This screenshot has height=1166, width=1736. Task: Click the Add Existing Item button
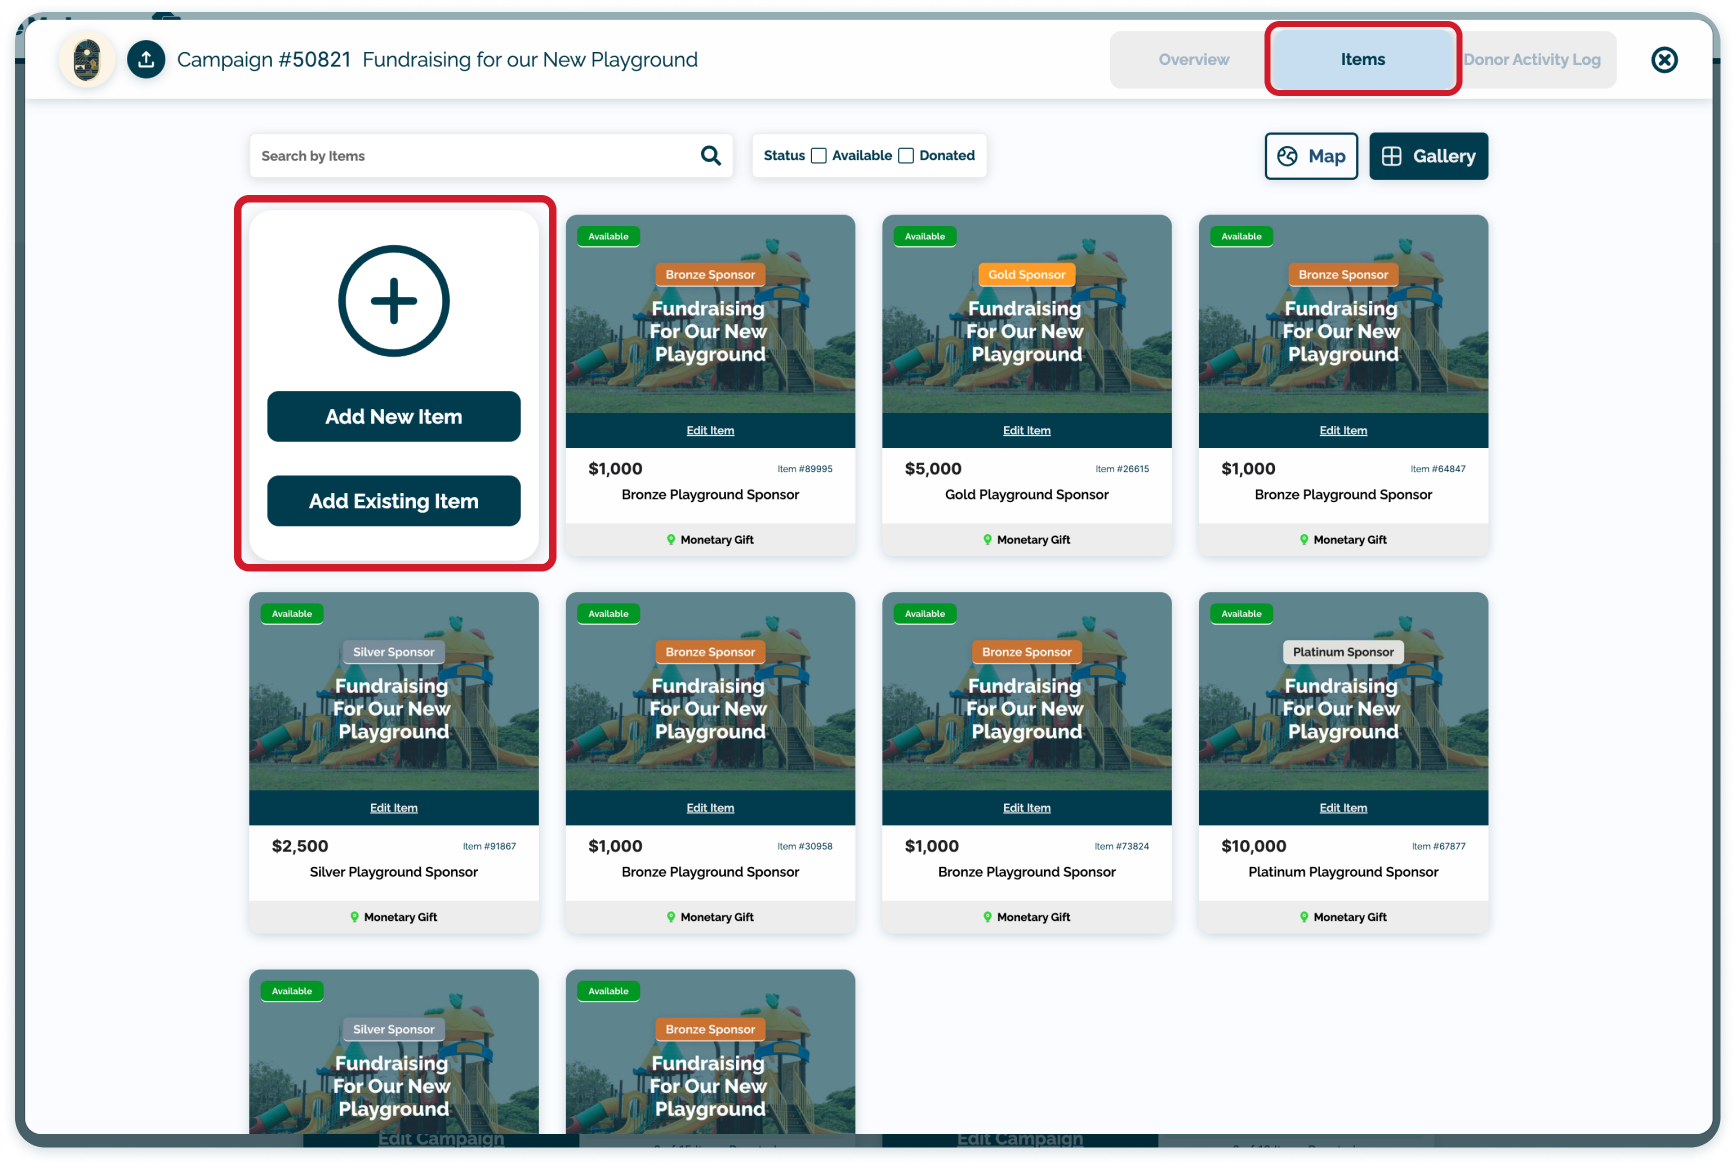pos(394,501)
